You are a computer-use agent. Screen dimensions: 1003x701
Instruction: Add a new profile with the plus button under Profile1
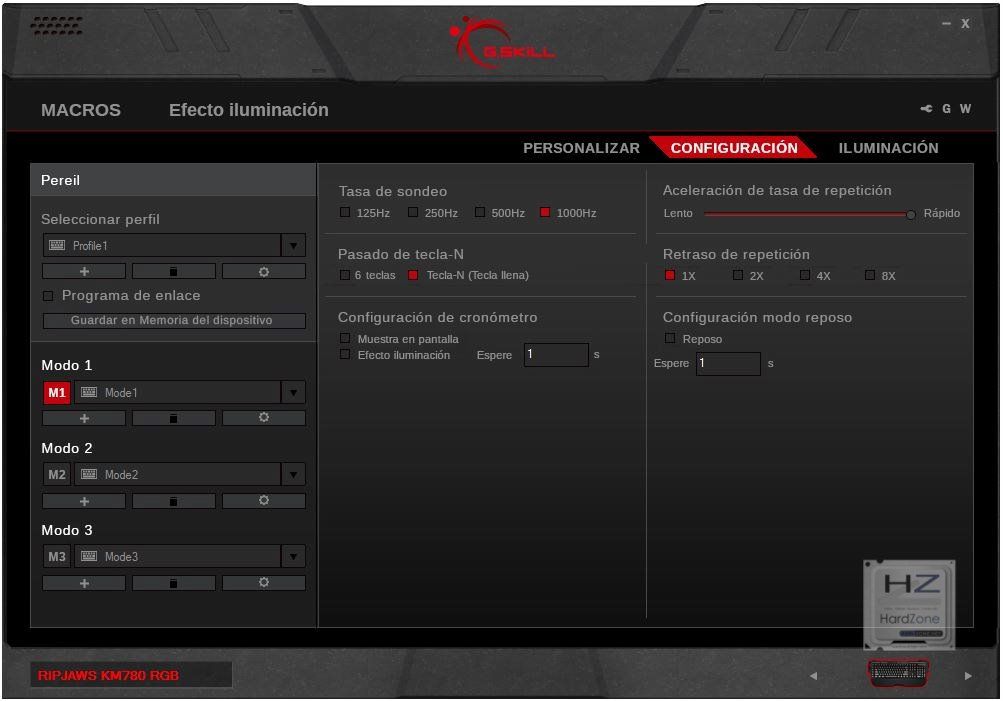[84, 271]
